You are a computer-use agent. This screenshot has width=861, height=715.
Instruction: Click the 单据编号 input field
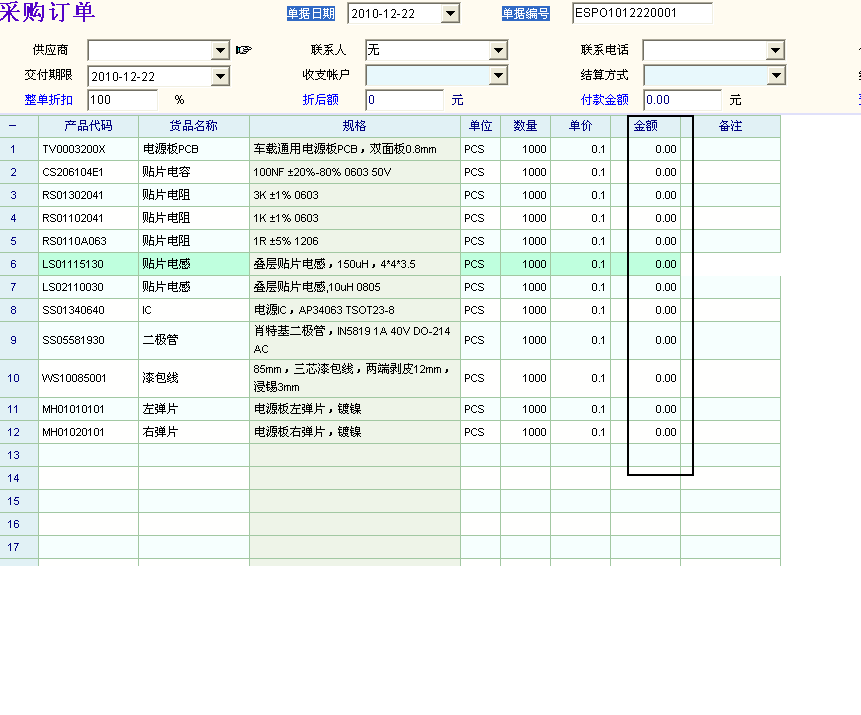(x=642, y=13)
